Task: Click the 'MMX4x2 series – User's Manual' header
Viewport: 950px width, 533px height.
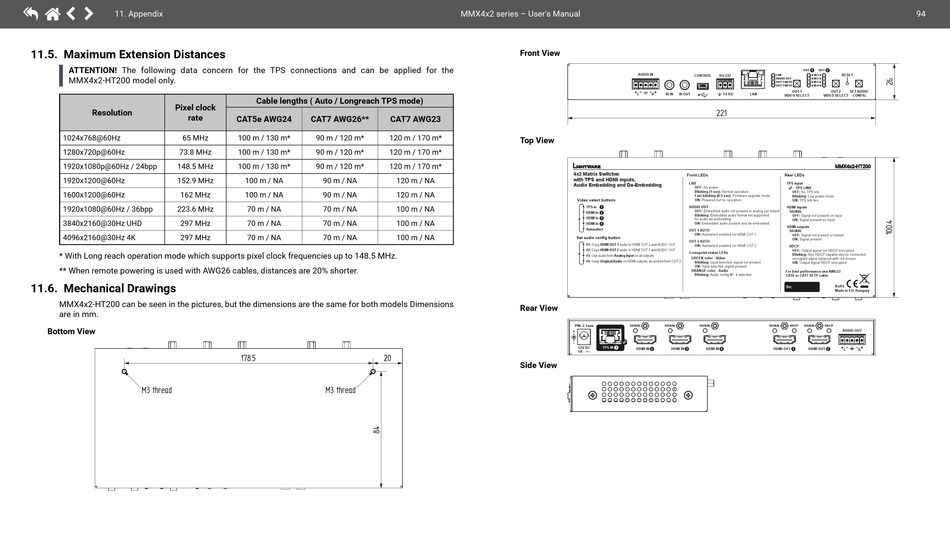Action: pos(520,14)
